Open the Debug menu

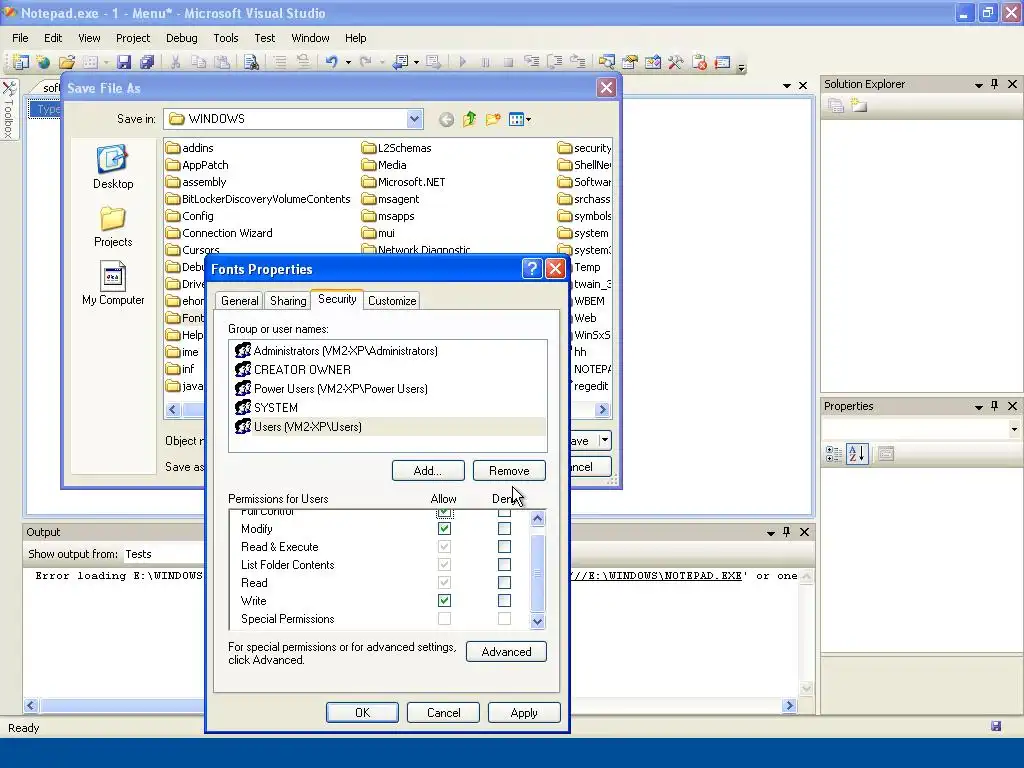coord(182,38)
